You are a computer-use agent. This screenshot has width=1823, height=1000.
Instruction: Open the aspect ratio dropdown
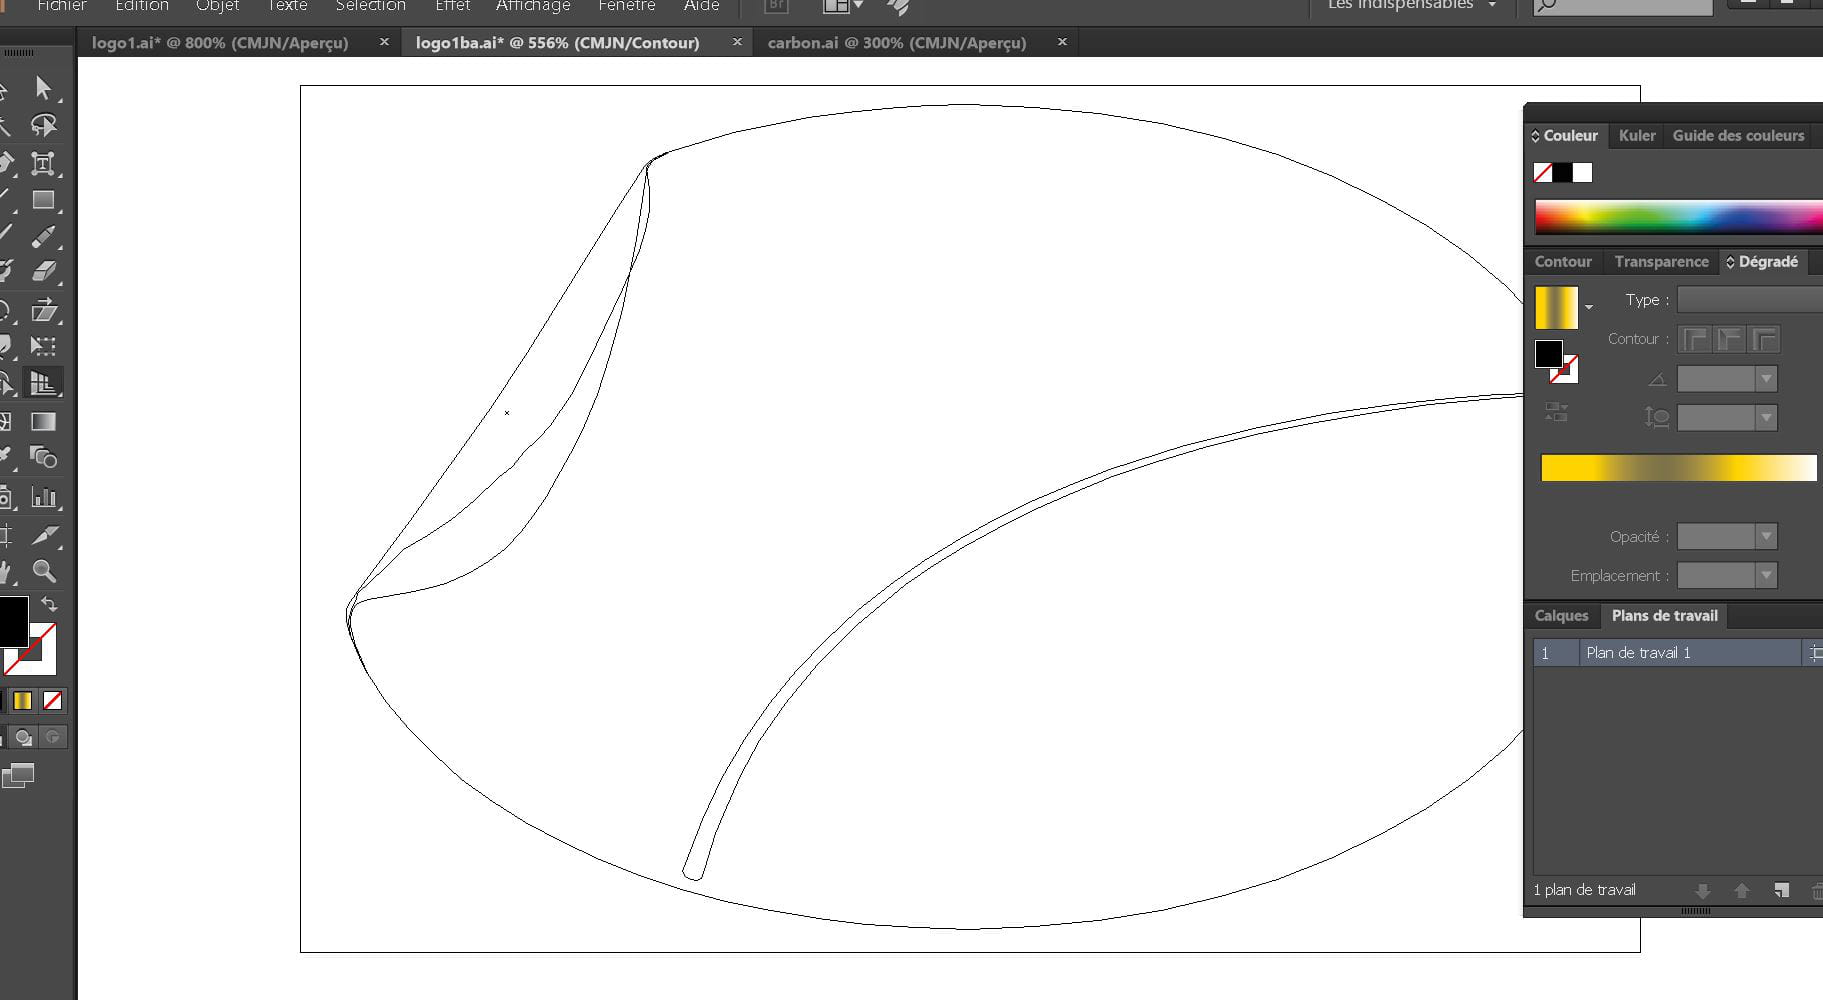pos(1766,418)
